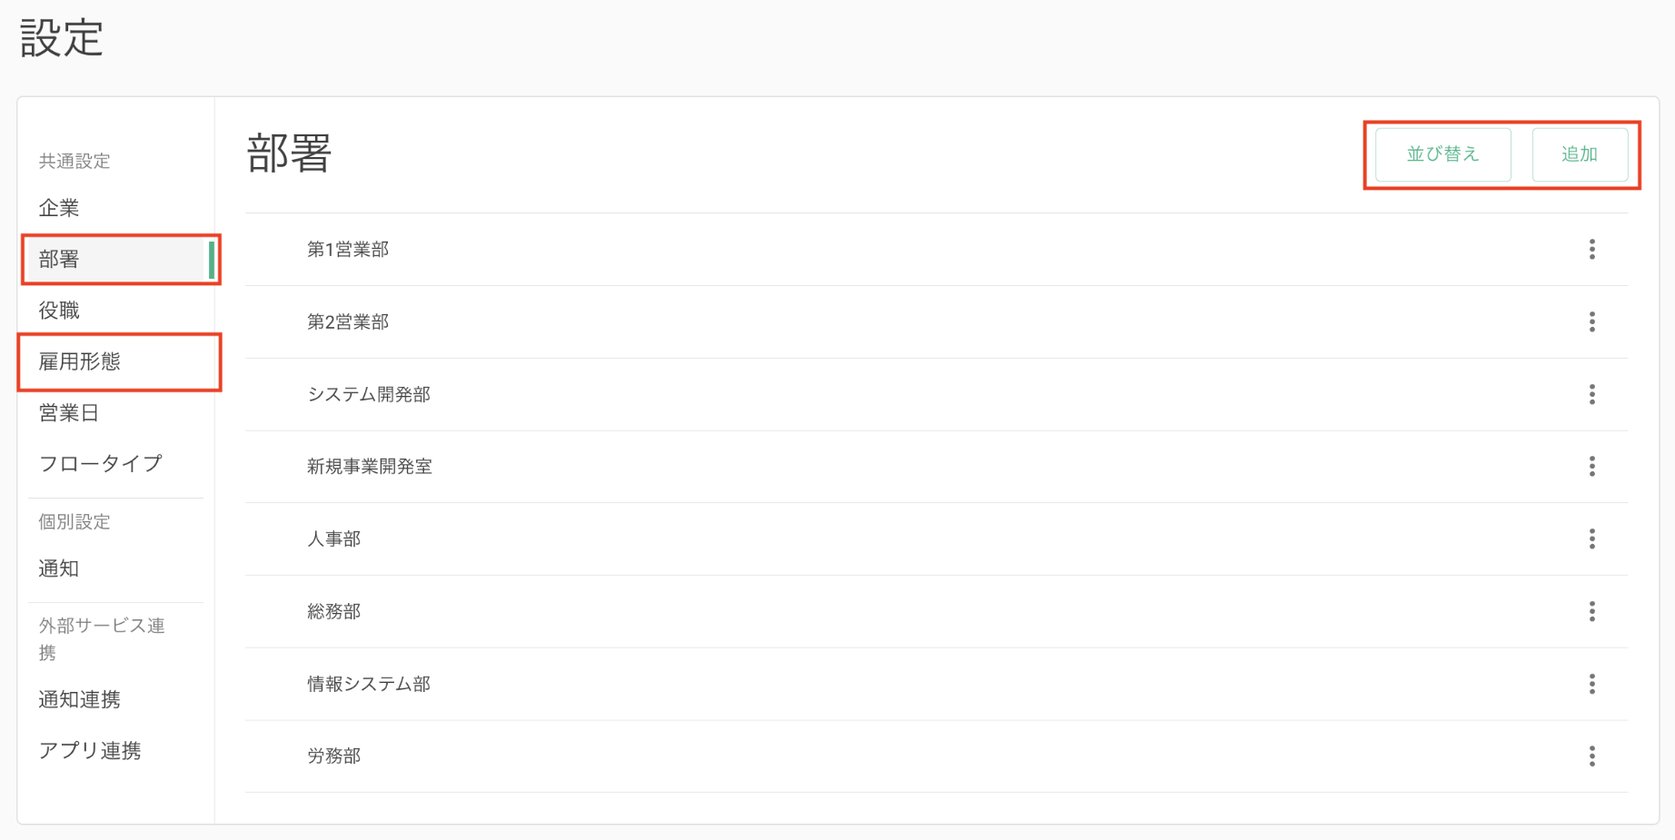
Task: Open 雇用形態 in the sidebar
Action: tap(80, 361)
